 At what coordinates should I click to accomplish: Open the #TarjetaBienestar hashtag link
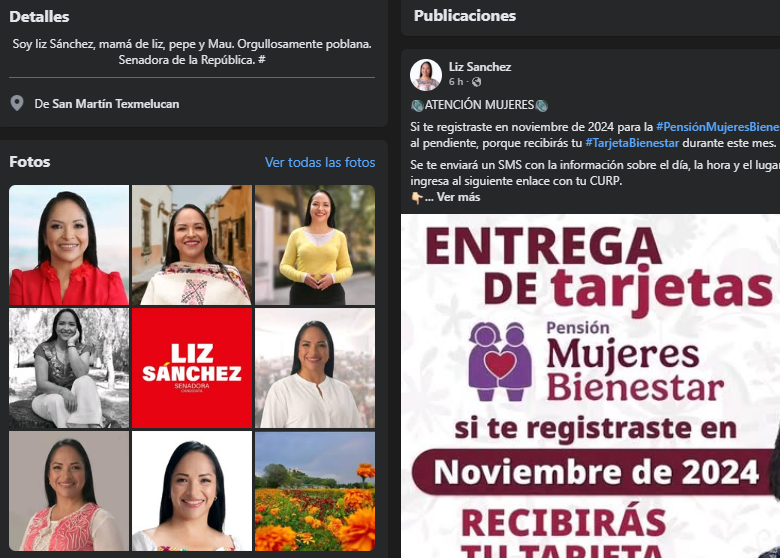(x=632, y=143)
